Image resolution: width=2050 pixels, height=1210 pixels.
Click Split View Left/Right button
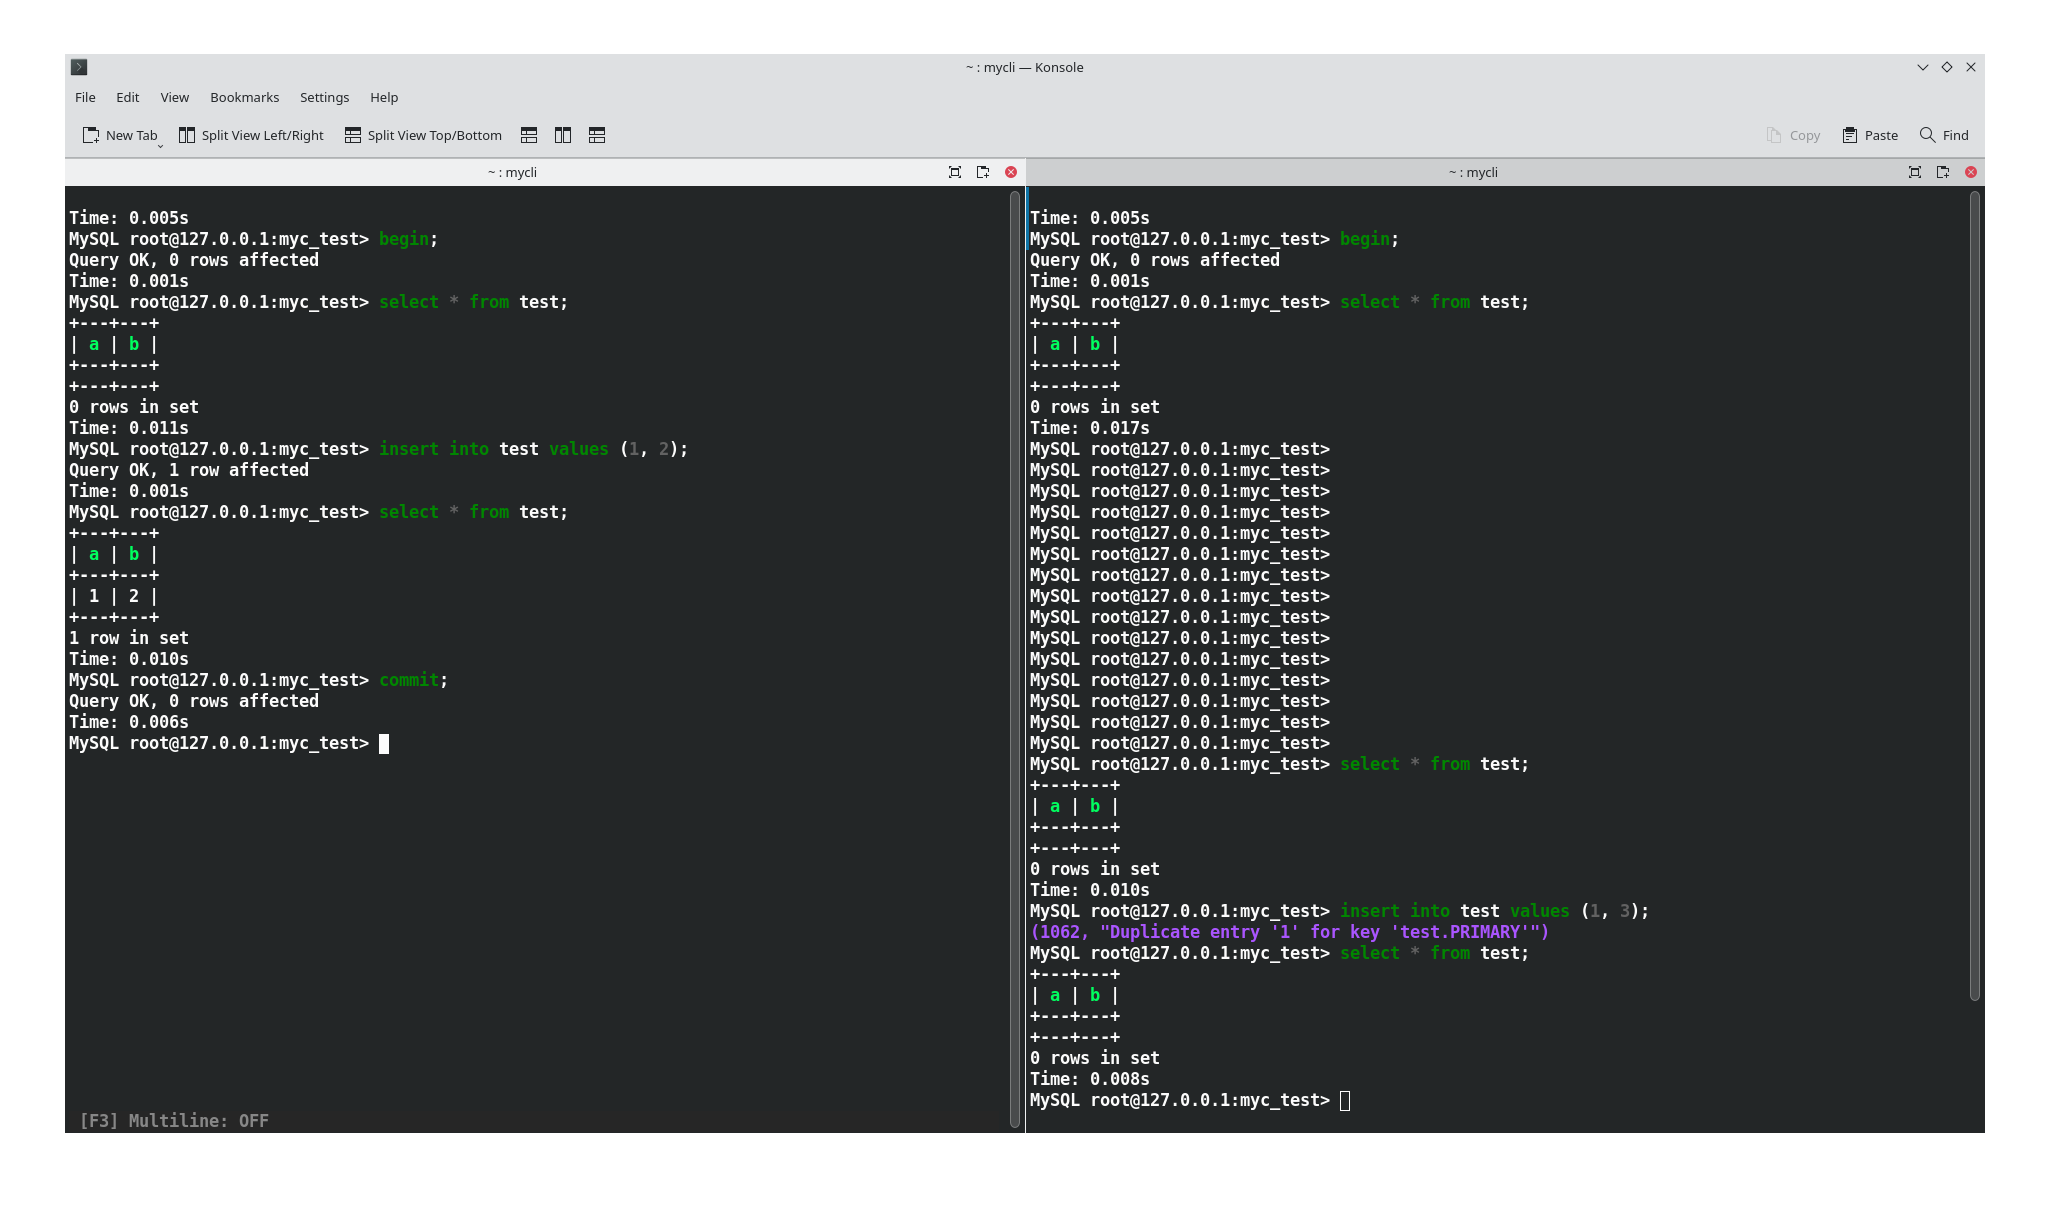point(251,135)
